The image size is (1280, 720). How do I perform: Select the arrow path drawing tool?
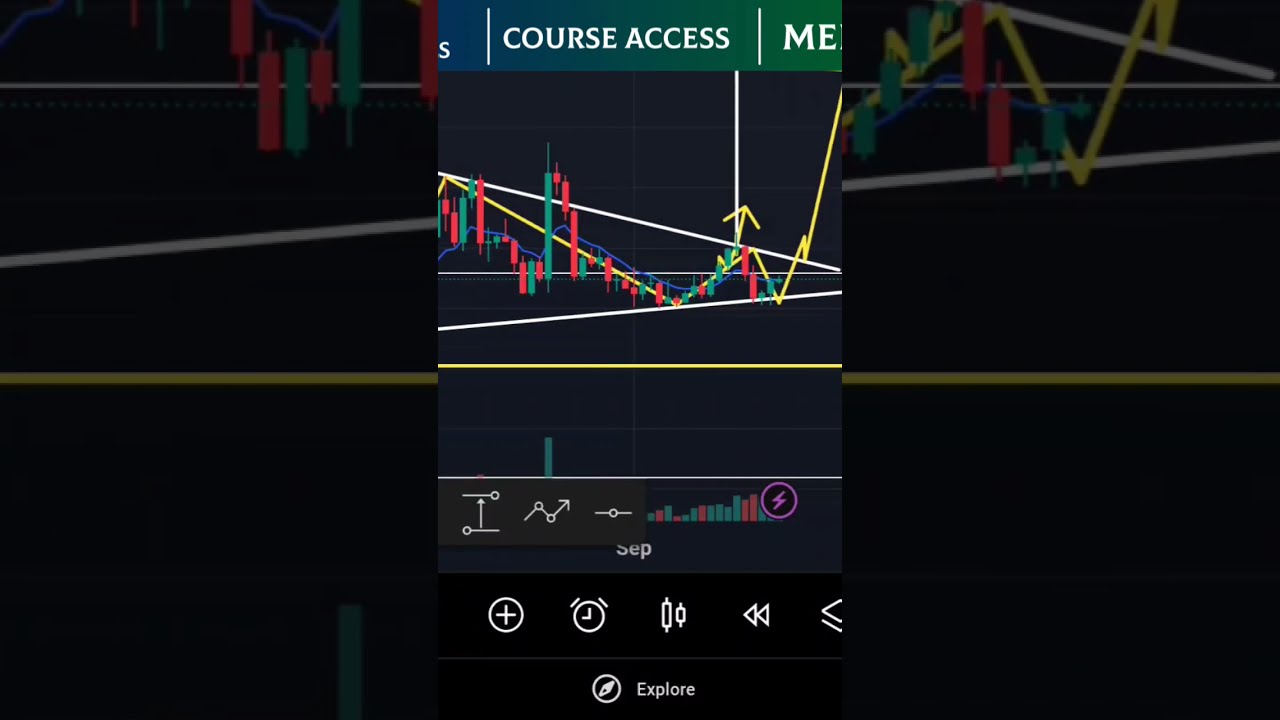point(547,512)
